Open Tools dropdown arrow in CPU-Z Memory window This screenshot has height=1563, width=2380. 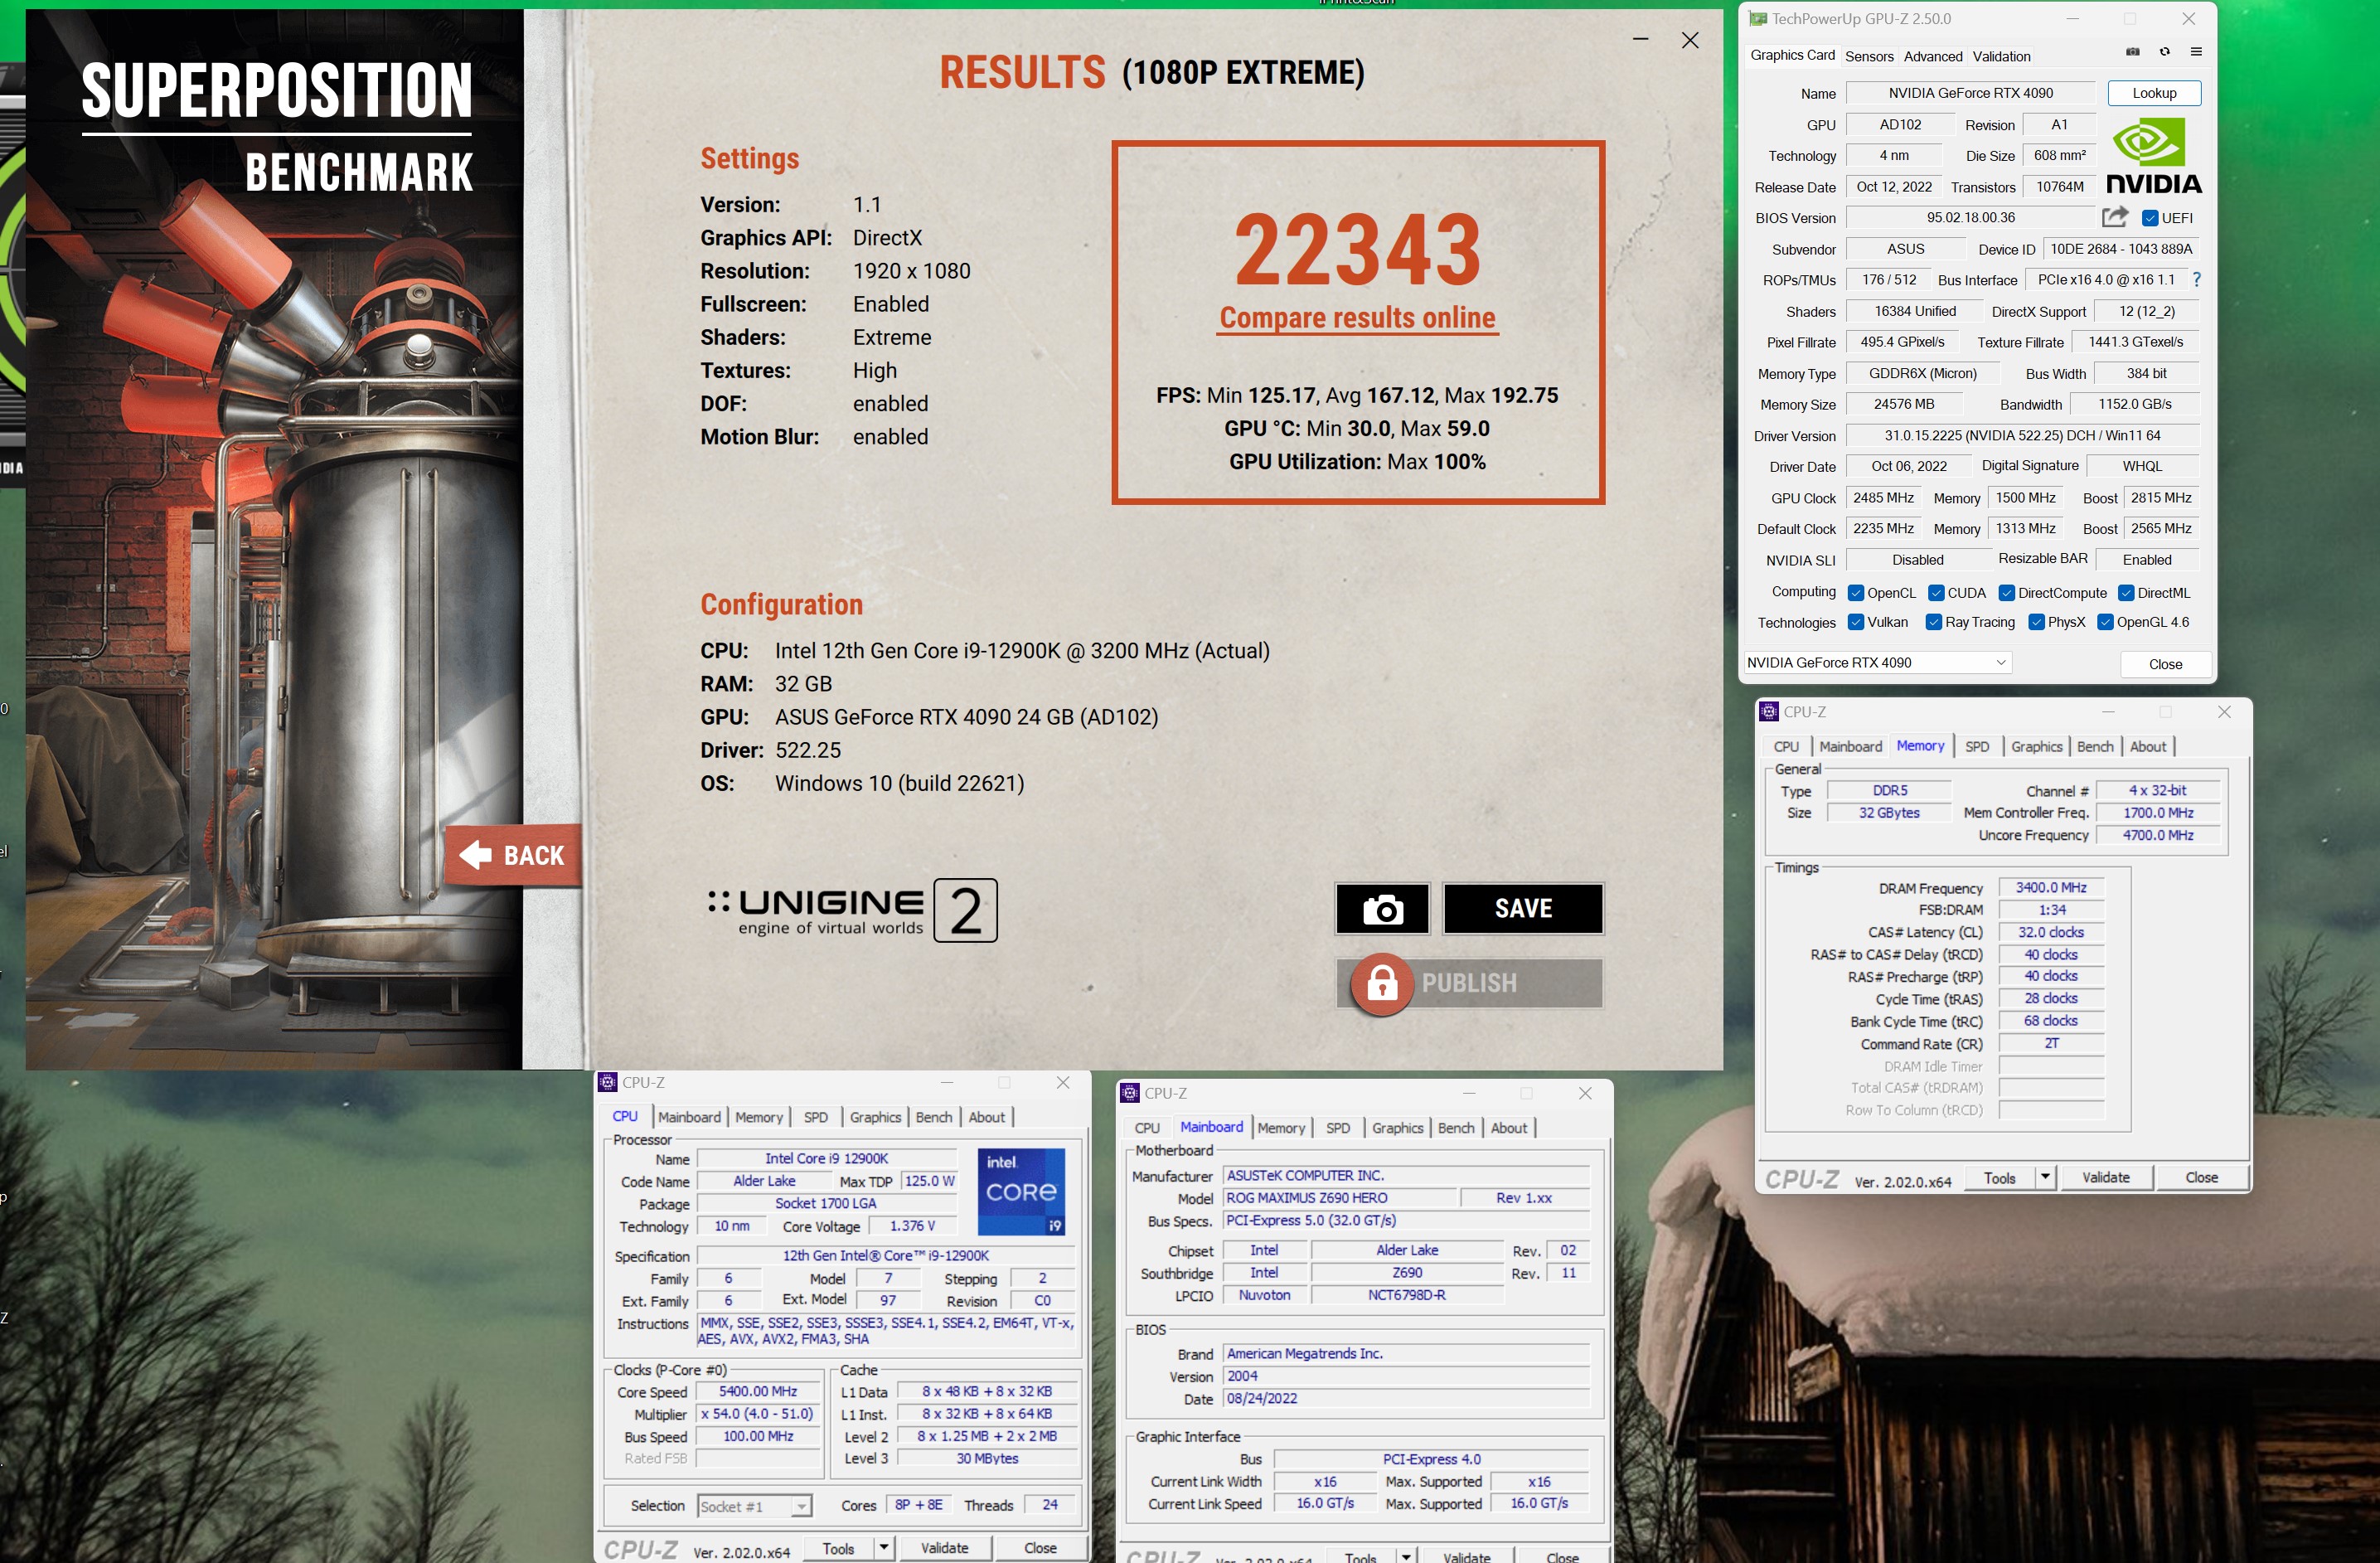pyautogui.click(x=2045, y=1177)
